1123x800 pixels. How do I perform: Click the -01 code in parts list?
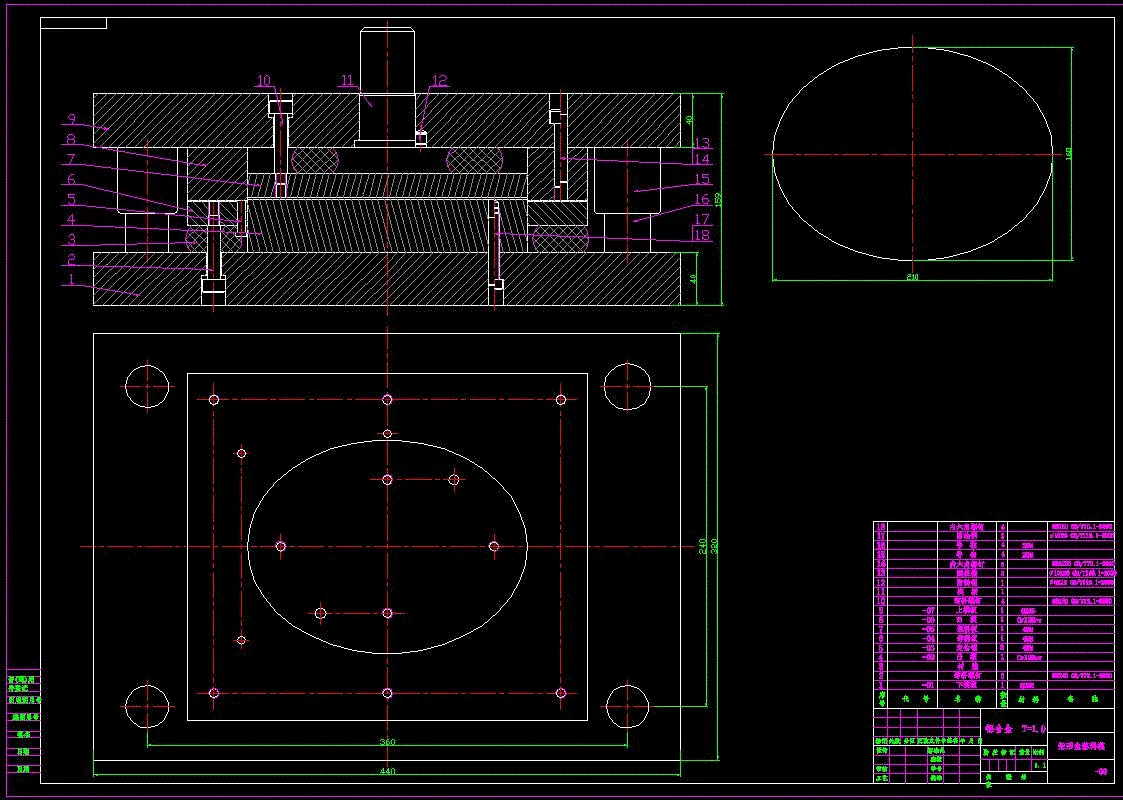click(930, 685)
